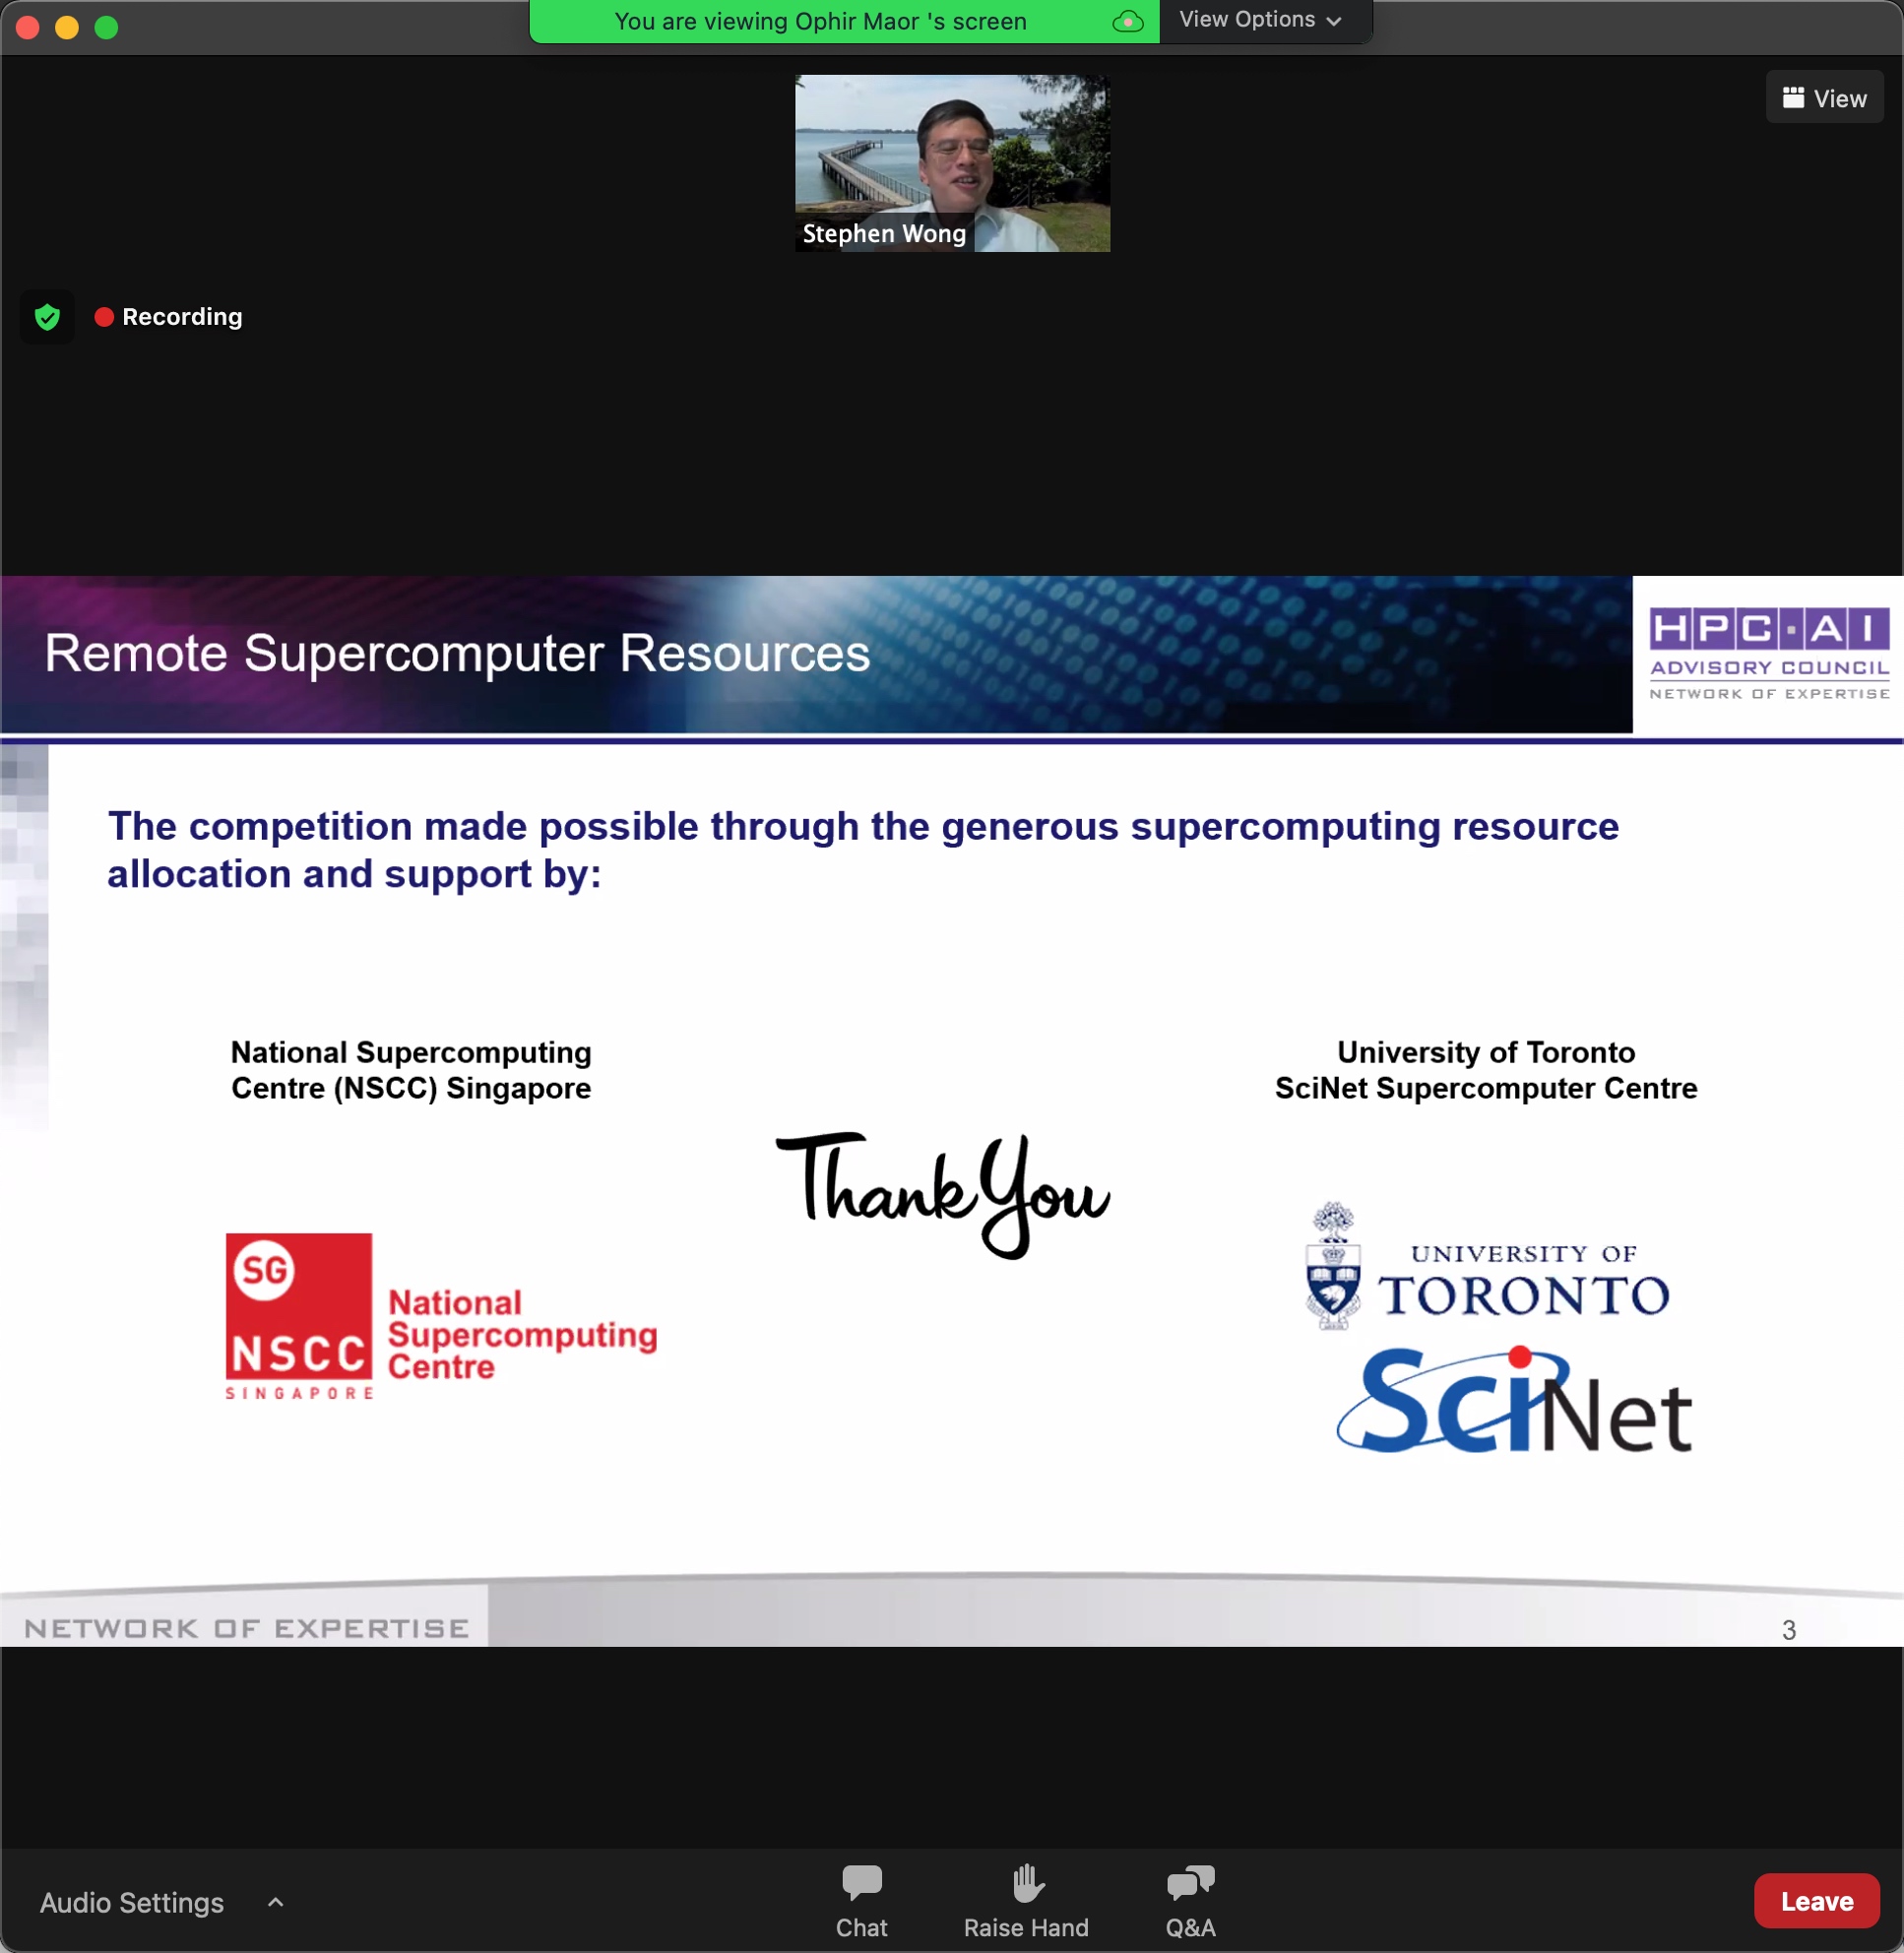Click the red Recording indicator
This screenshot has height=1953, width=1904.
pyautogui.click(x=169, y=317)
